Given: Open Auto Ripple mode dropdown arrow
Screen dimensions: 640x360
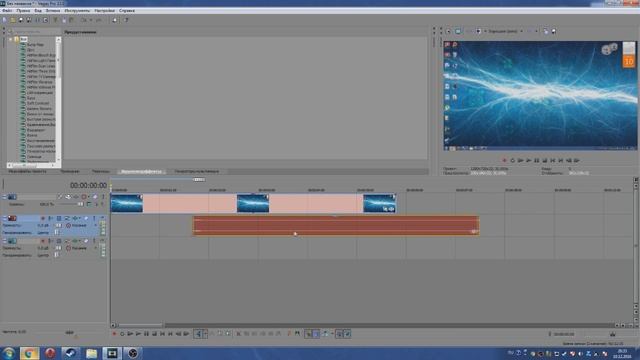Looking at the screenshot, I should pos(332,334).
